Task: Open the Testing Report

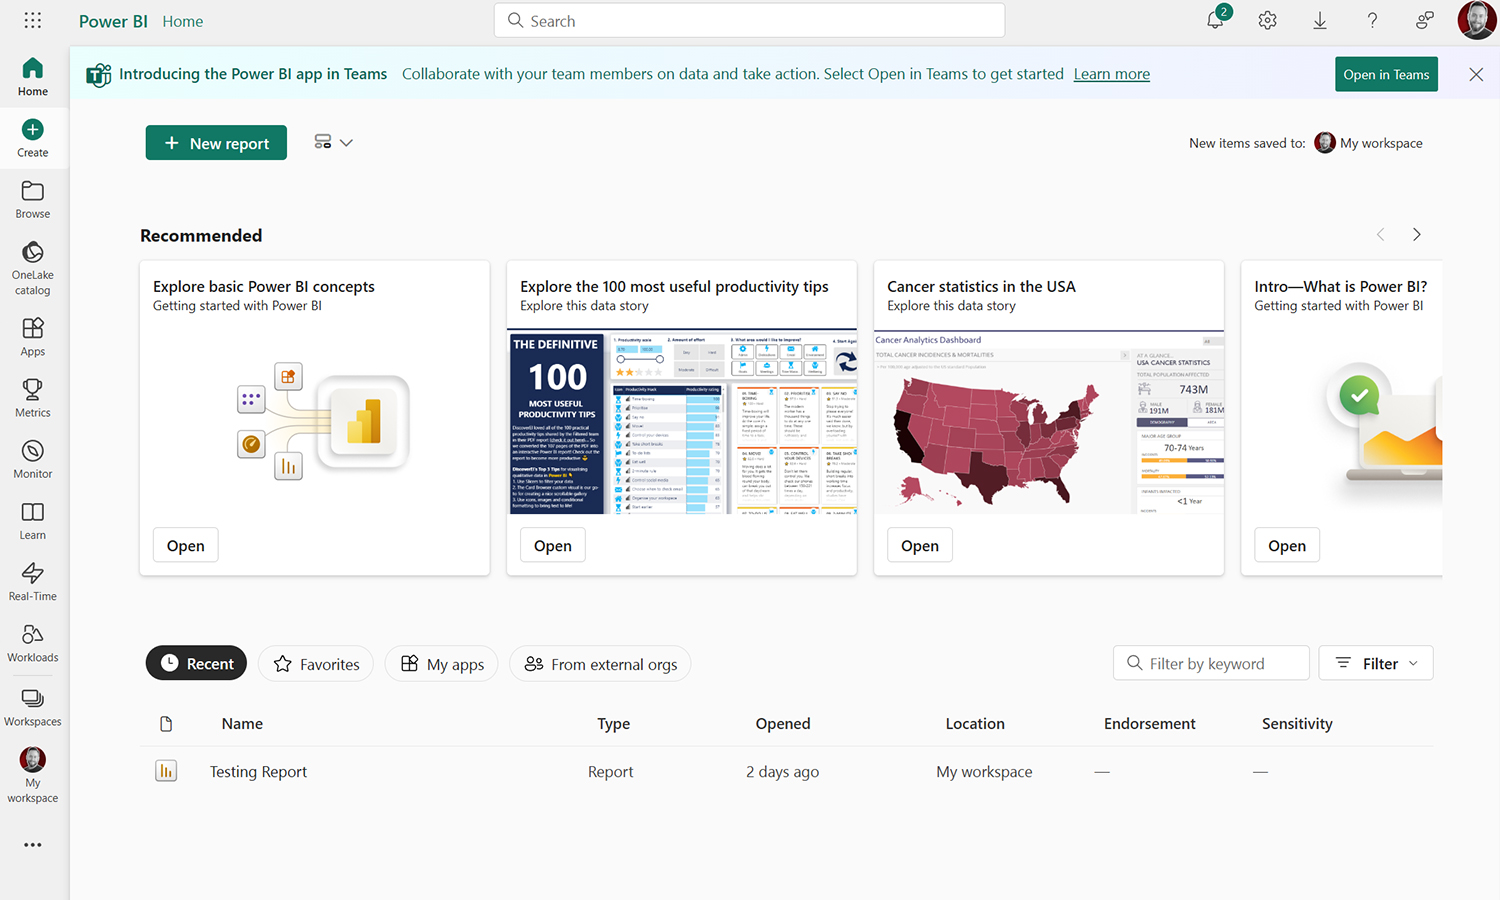Action: (x=257, y=771)
